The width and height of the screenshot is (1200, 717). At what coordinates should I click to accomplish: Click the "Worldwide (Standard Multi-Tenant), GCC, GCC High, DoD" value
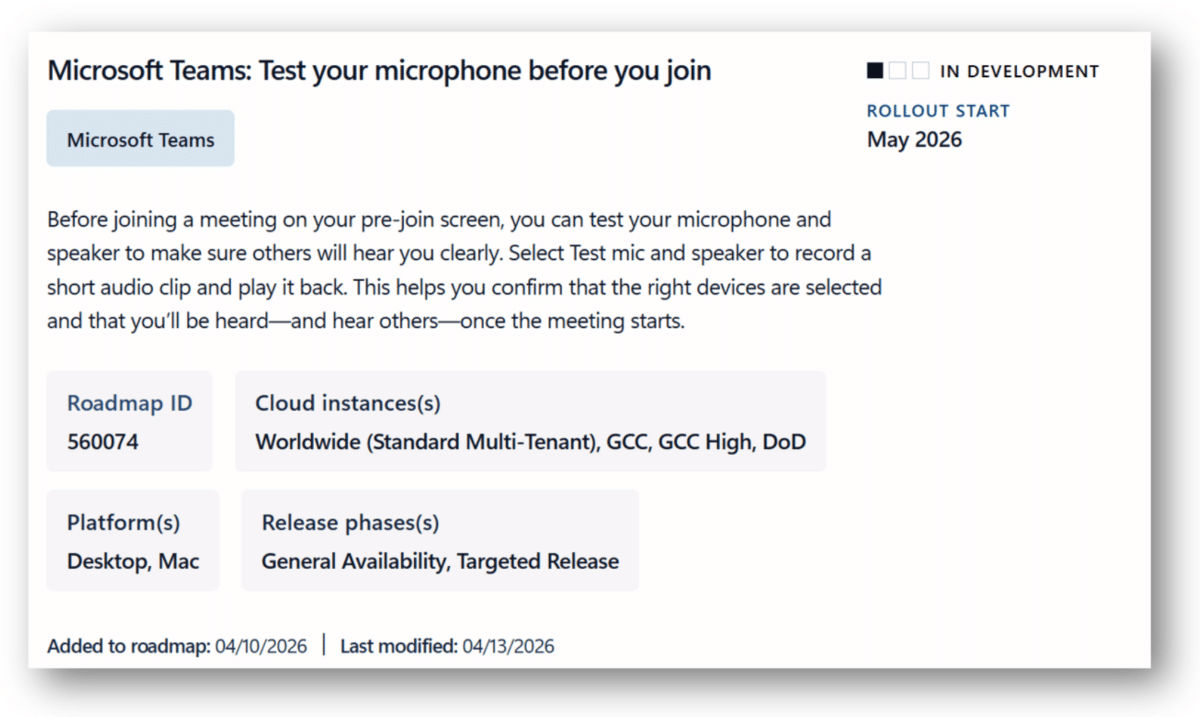(x=531, y=442)
